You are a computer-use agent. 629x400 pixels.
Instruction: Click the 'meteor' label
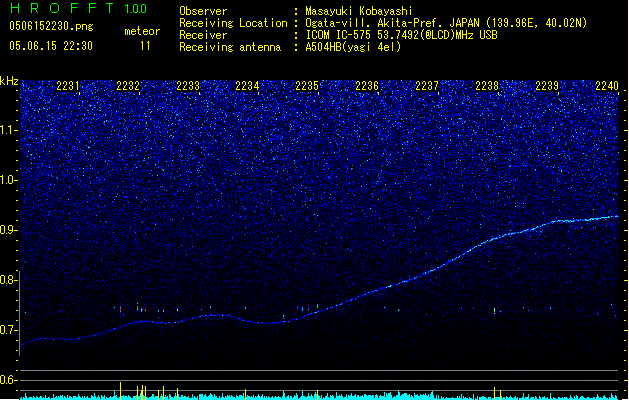point(142,31)
